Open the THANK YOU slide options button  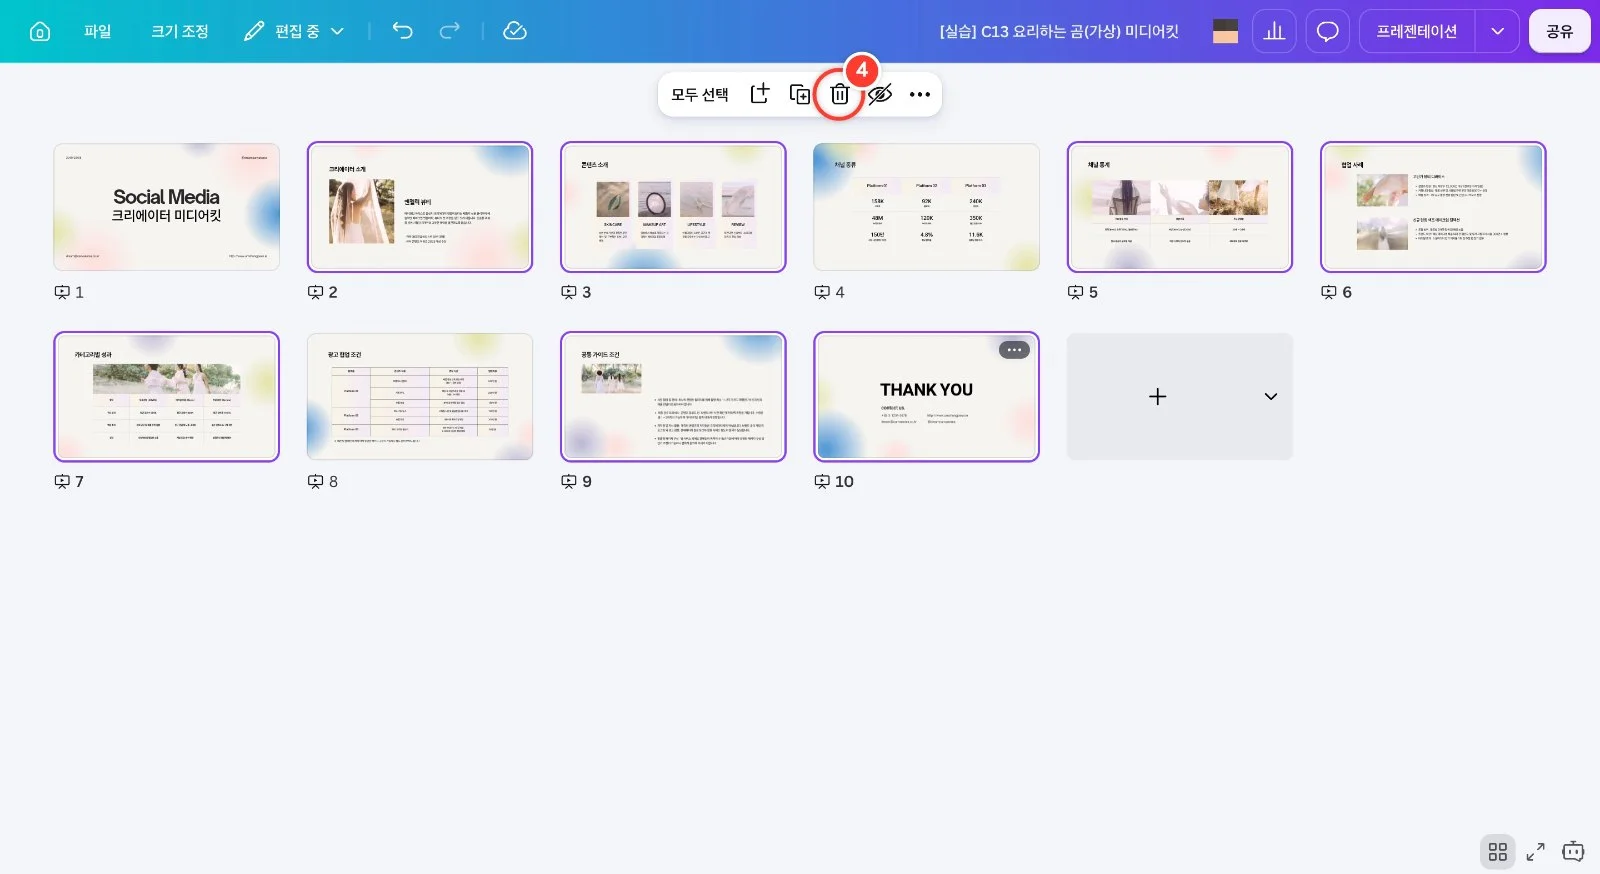coord(1014,350)
